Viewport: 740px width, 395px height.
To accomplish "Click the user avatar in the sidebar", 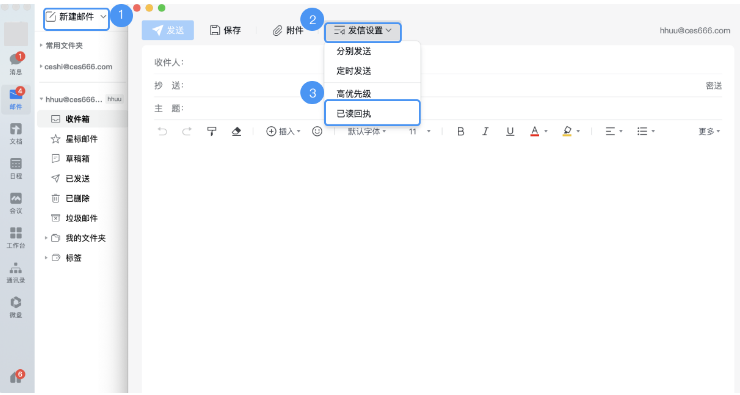I will pos(16,34).
